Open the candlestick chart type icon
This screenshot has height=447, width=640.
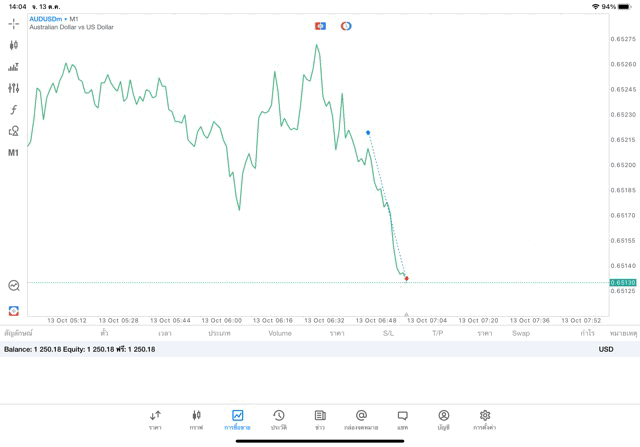[13, 45]
